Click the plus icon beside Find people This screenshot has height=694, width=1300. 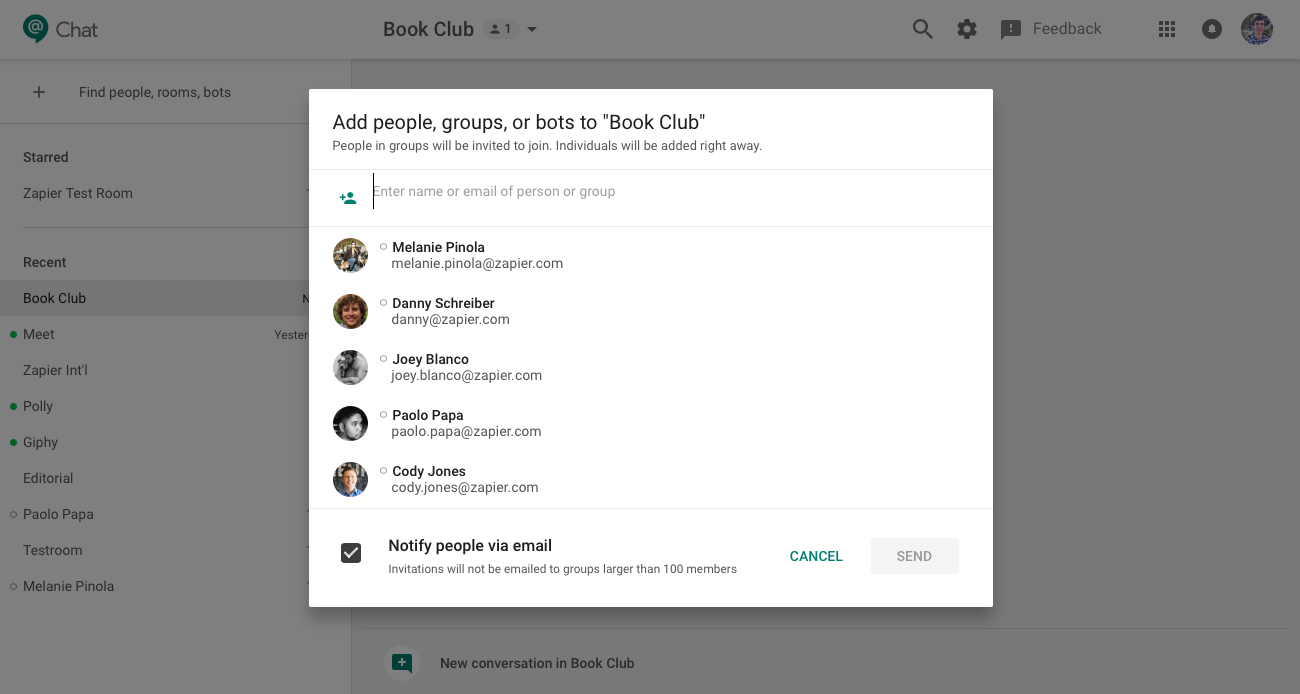tap(39, 92)
